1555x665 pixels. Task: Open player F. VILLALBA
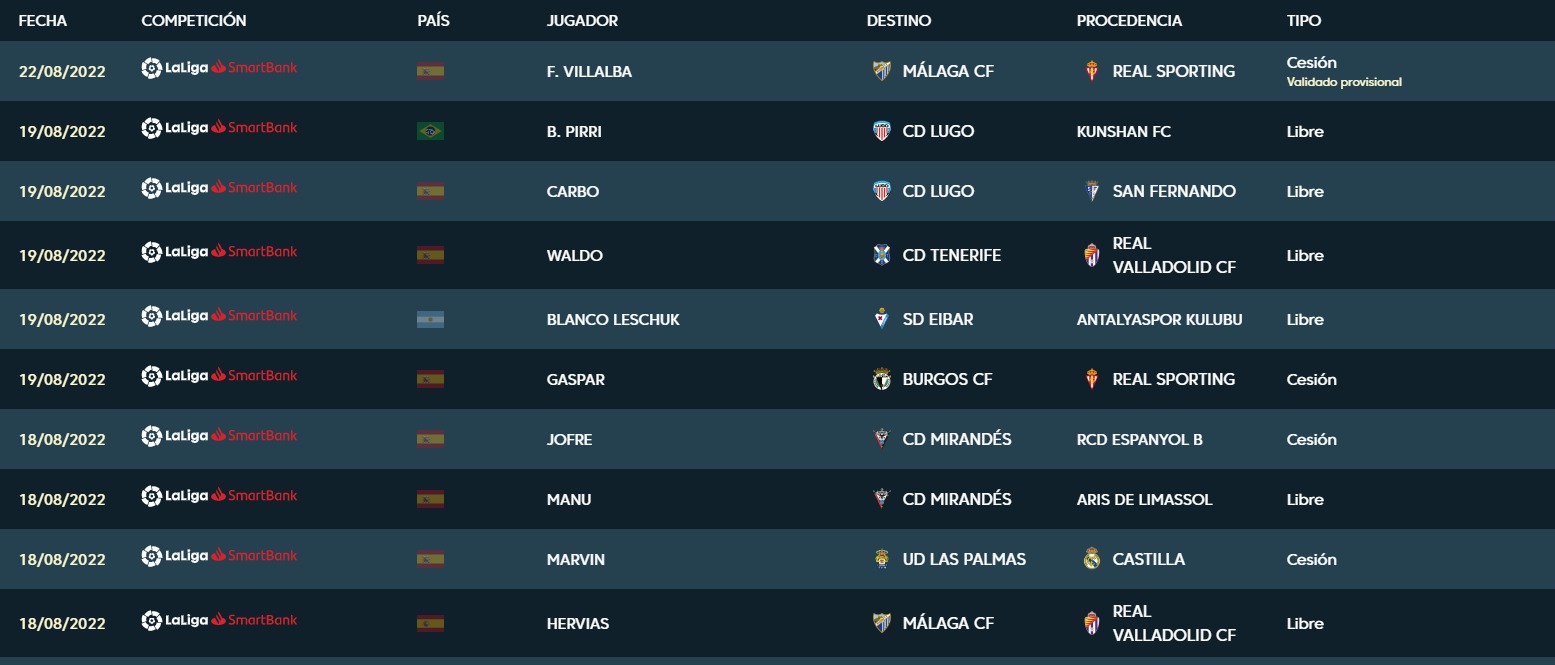tap(589, 71)
